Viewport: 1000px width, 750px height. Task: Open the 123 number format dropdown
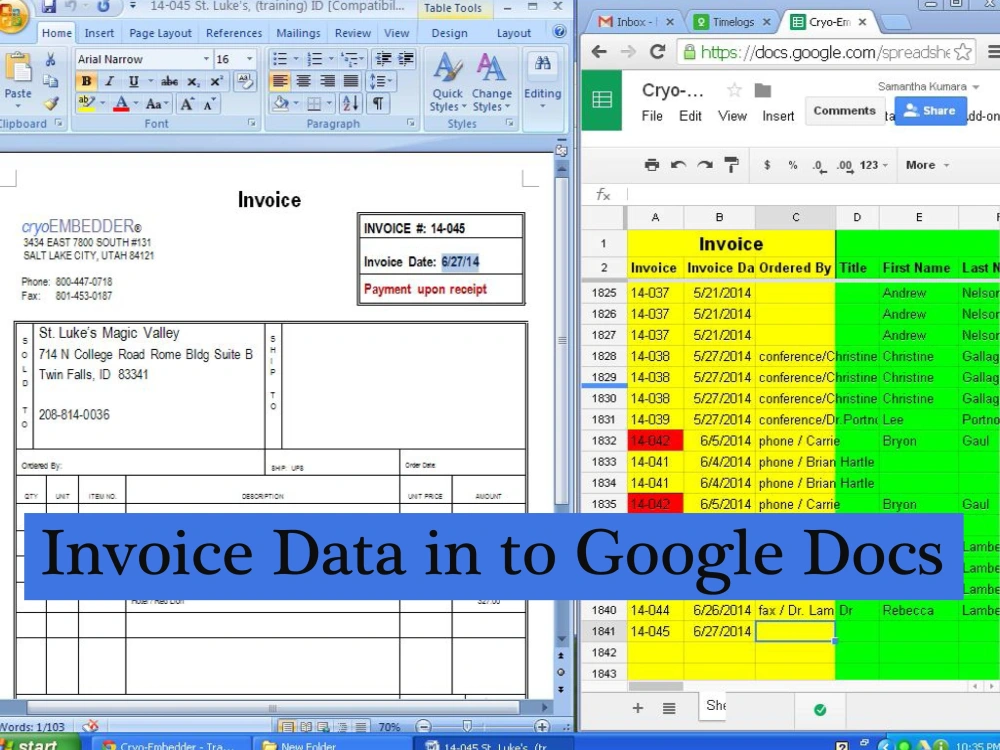[x=873, y=165]
